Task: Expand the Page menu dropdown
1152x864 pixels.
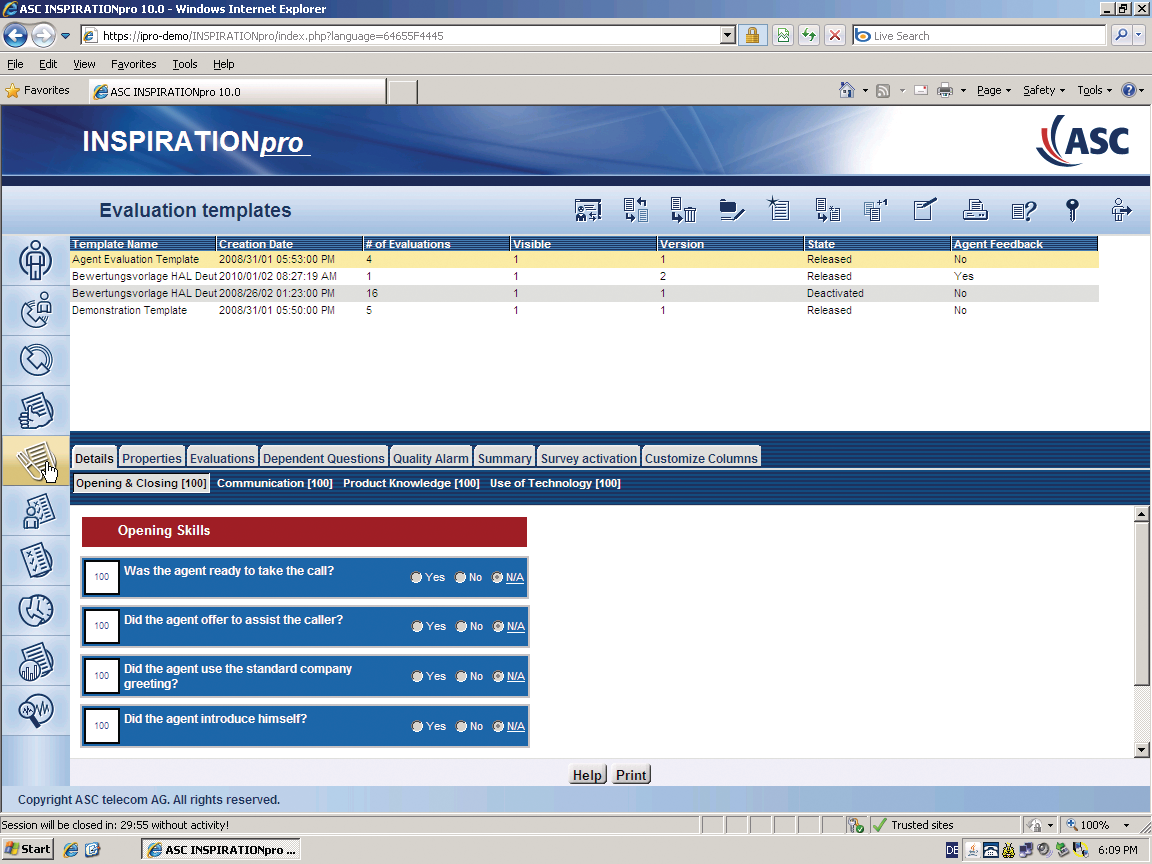Action: (994, 90)
